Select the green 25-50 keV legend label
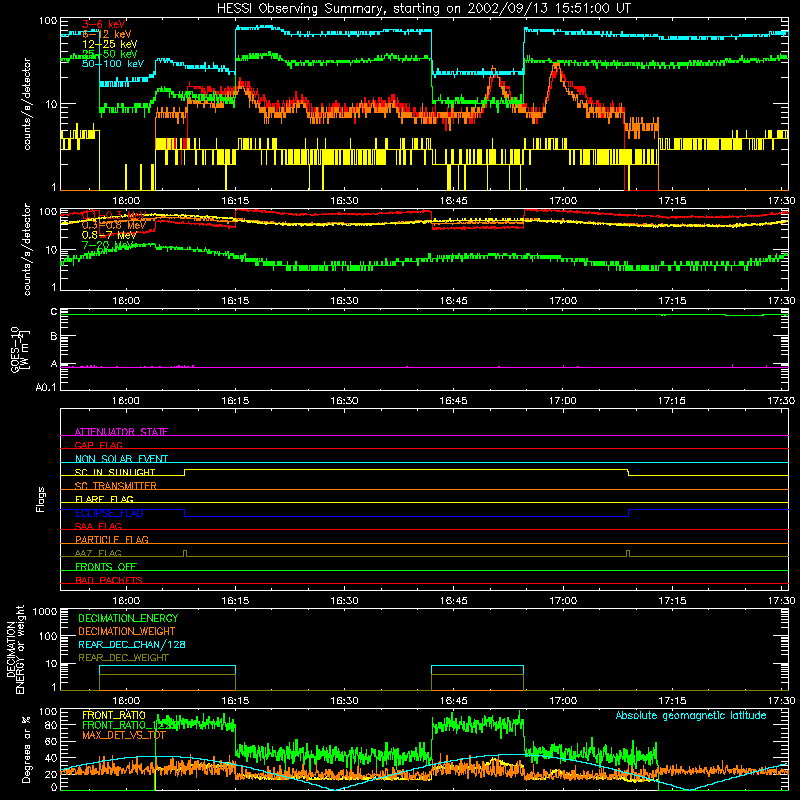800x800 pixels. tap(109, 54)
